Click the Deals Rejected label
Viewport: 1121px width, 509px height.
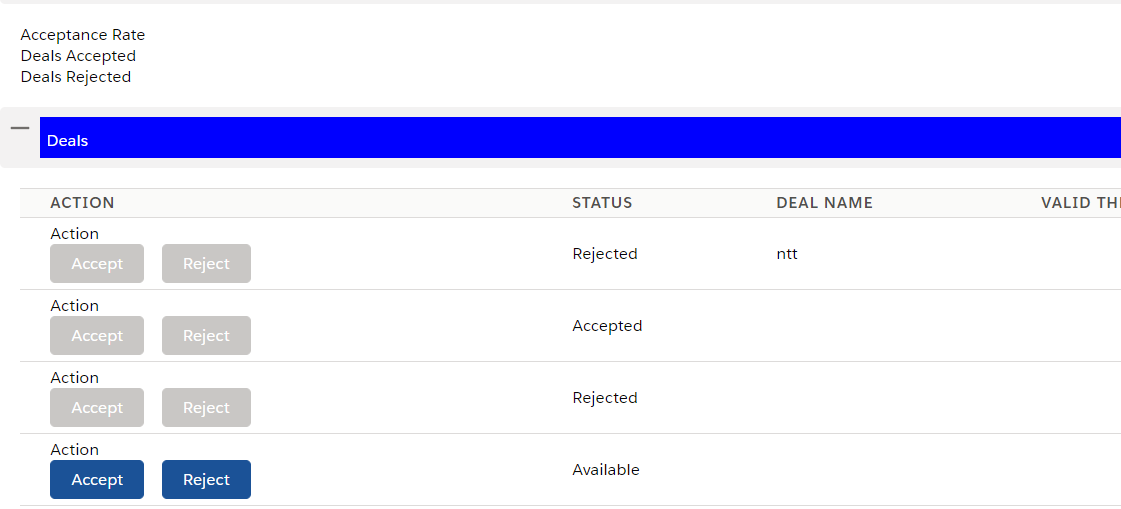pos(76,77)
